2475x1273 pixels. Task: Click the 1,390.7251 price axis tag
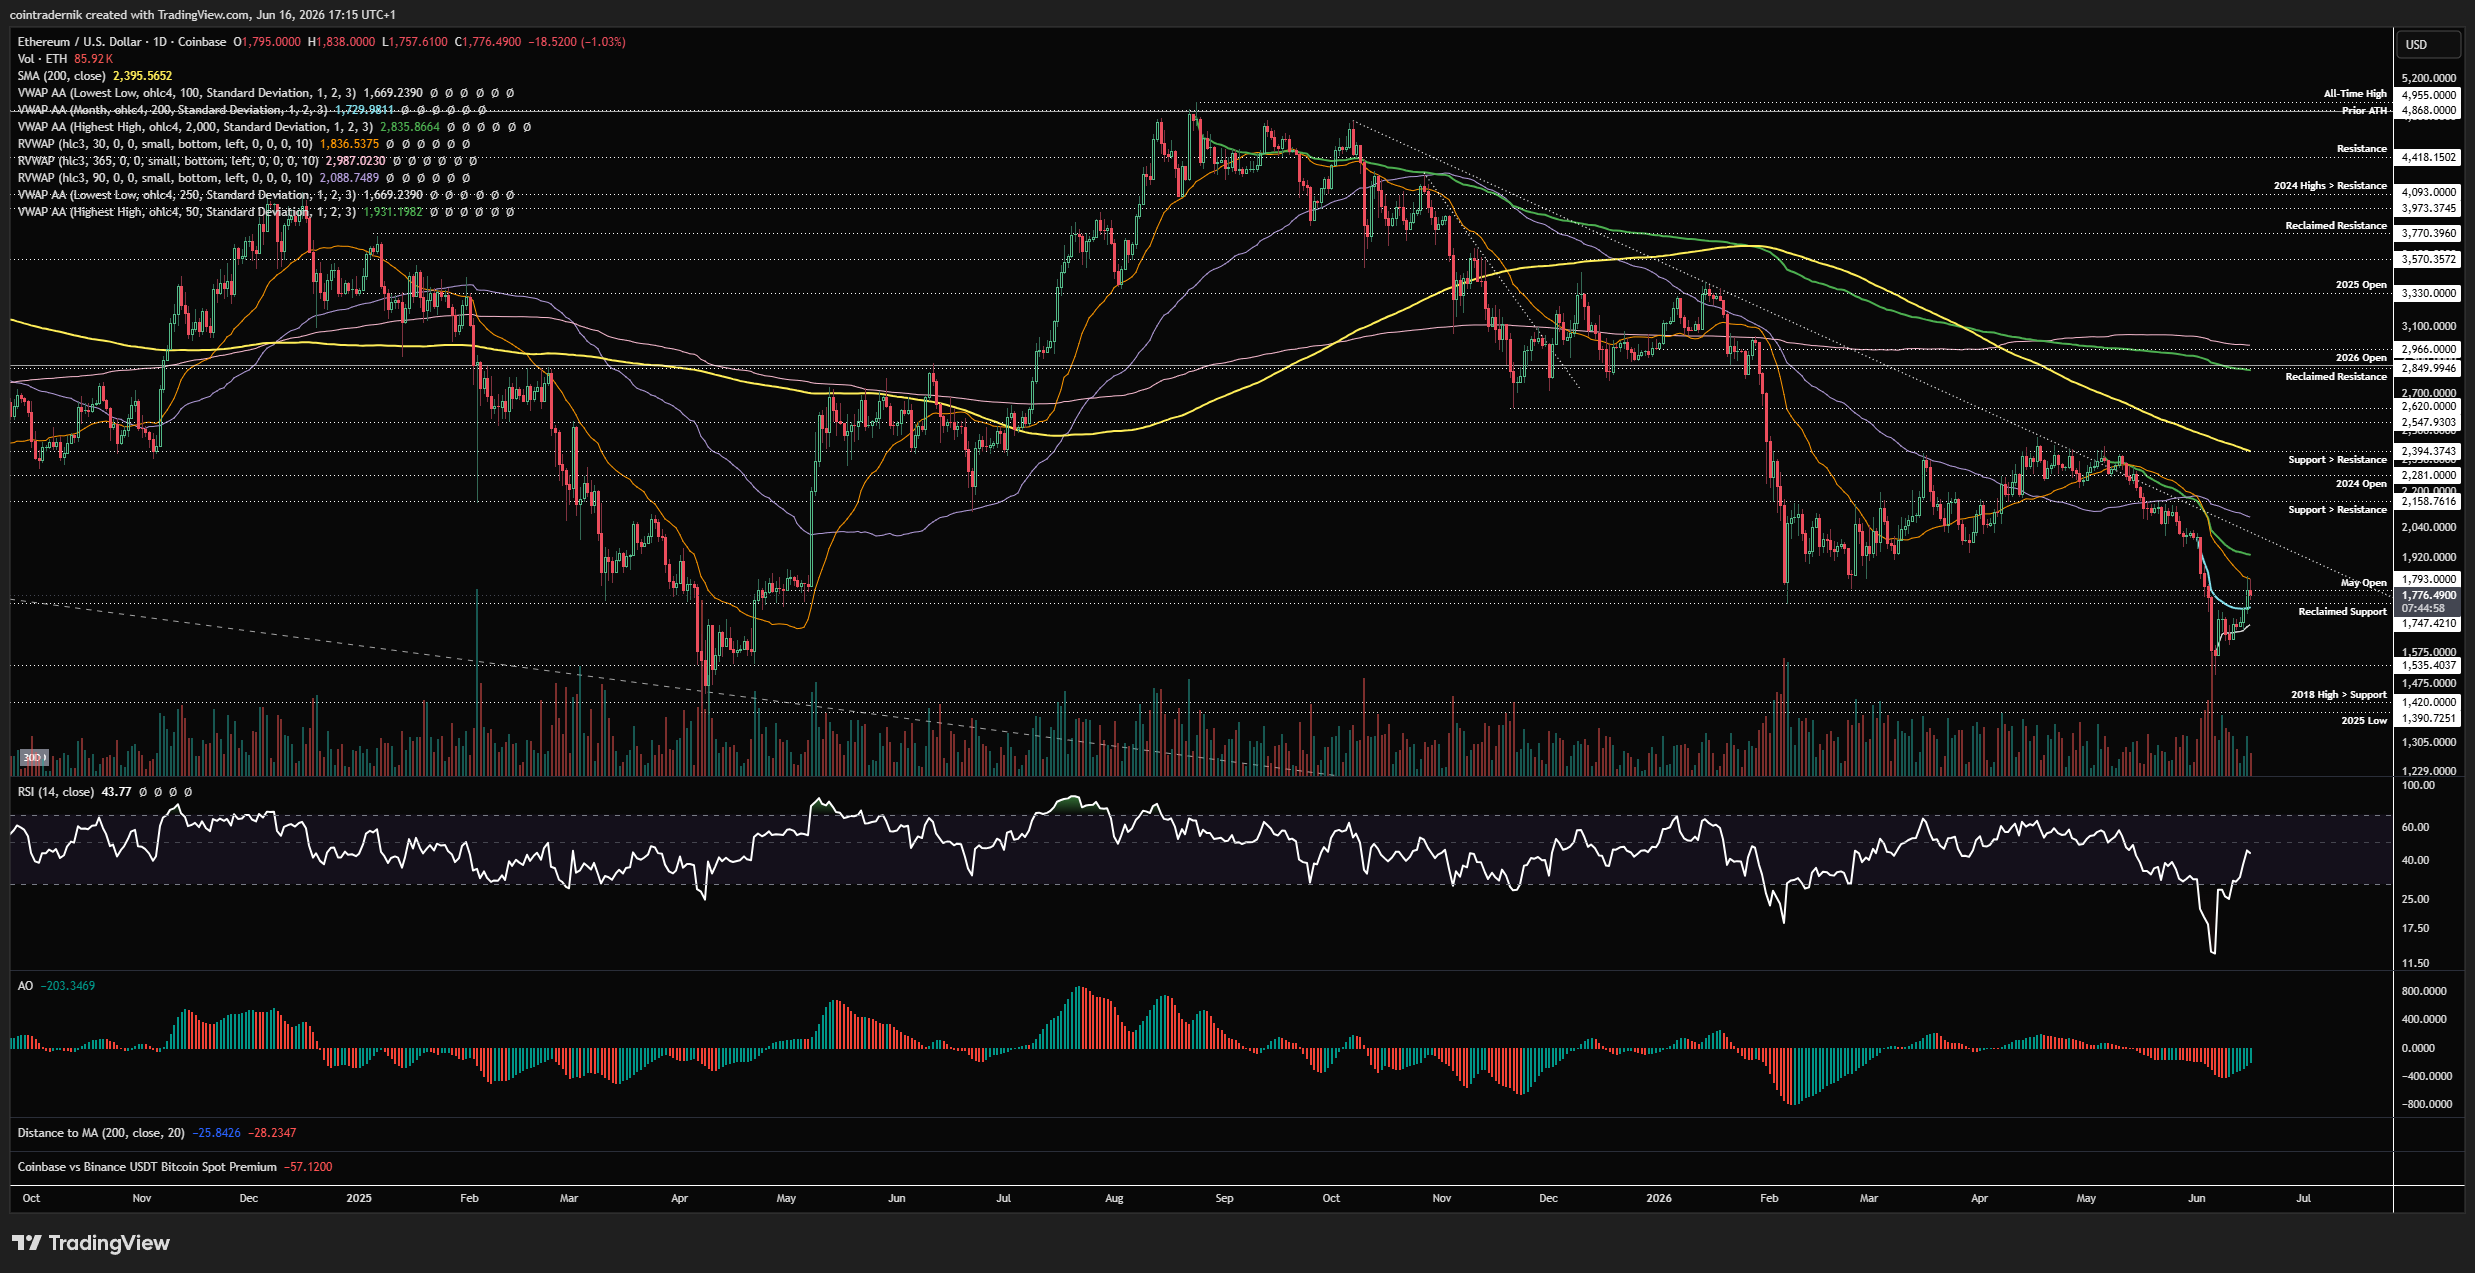2428,719
